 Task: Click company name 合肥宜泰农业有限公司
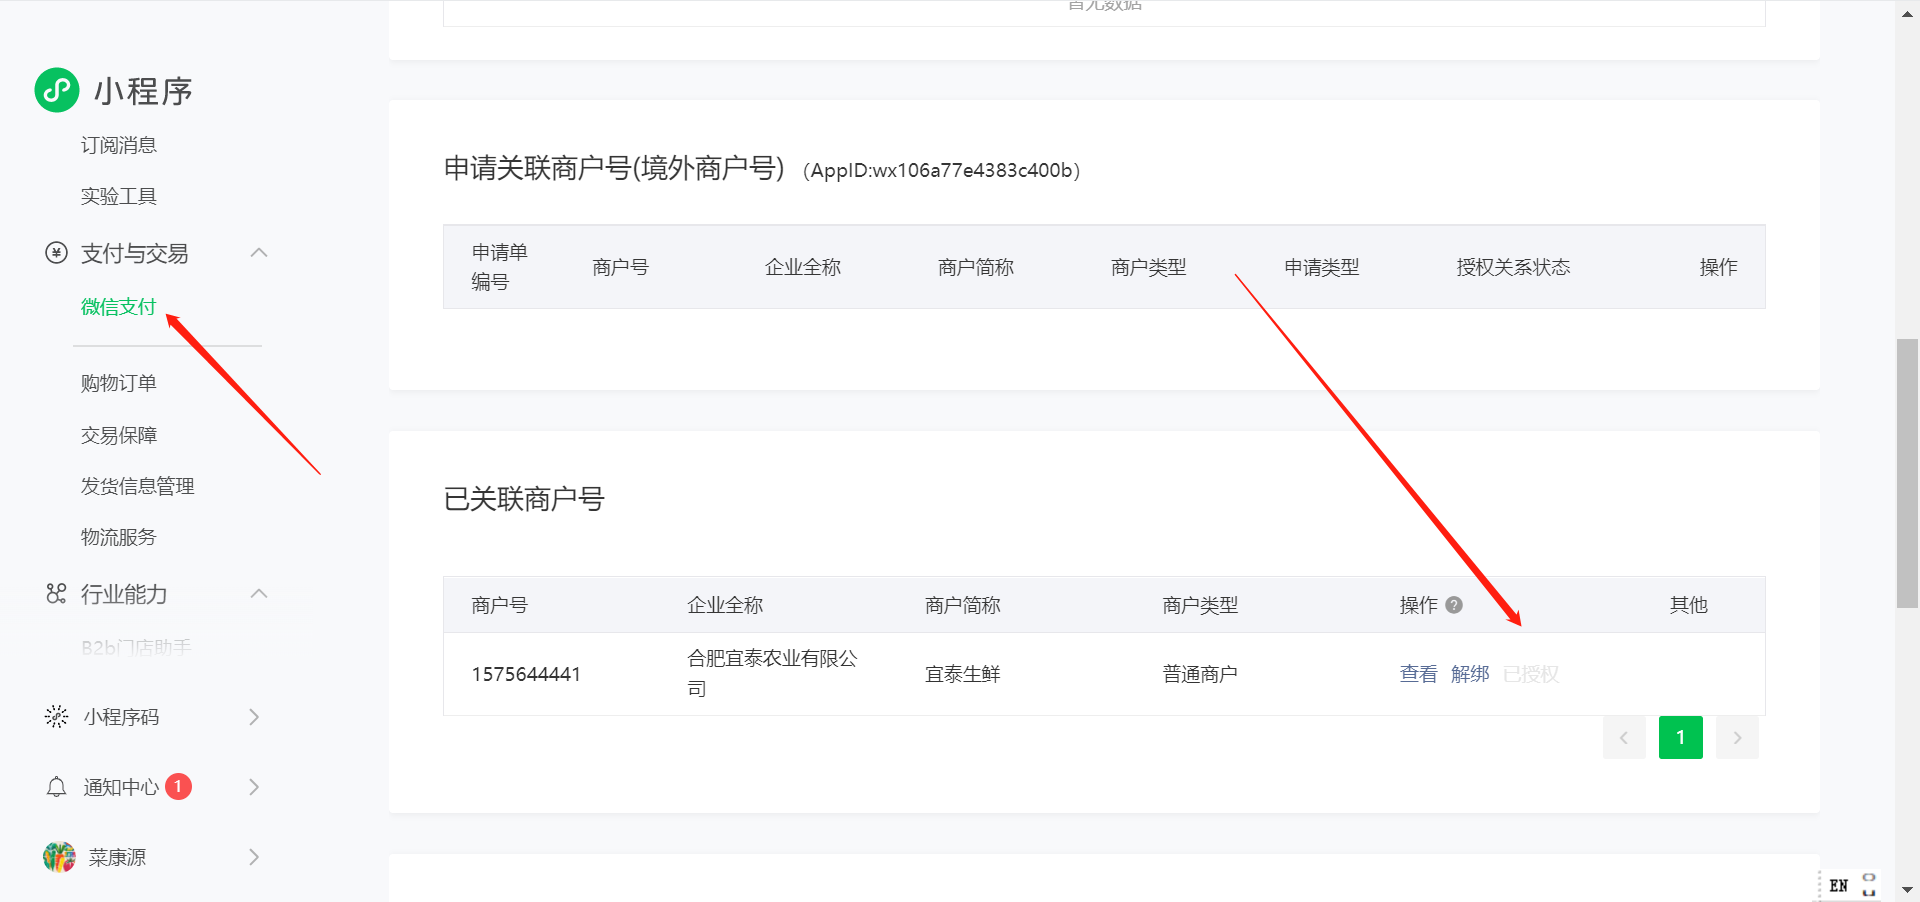(x=772, y=674)
